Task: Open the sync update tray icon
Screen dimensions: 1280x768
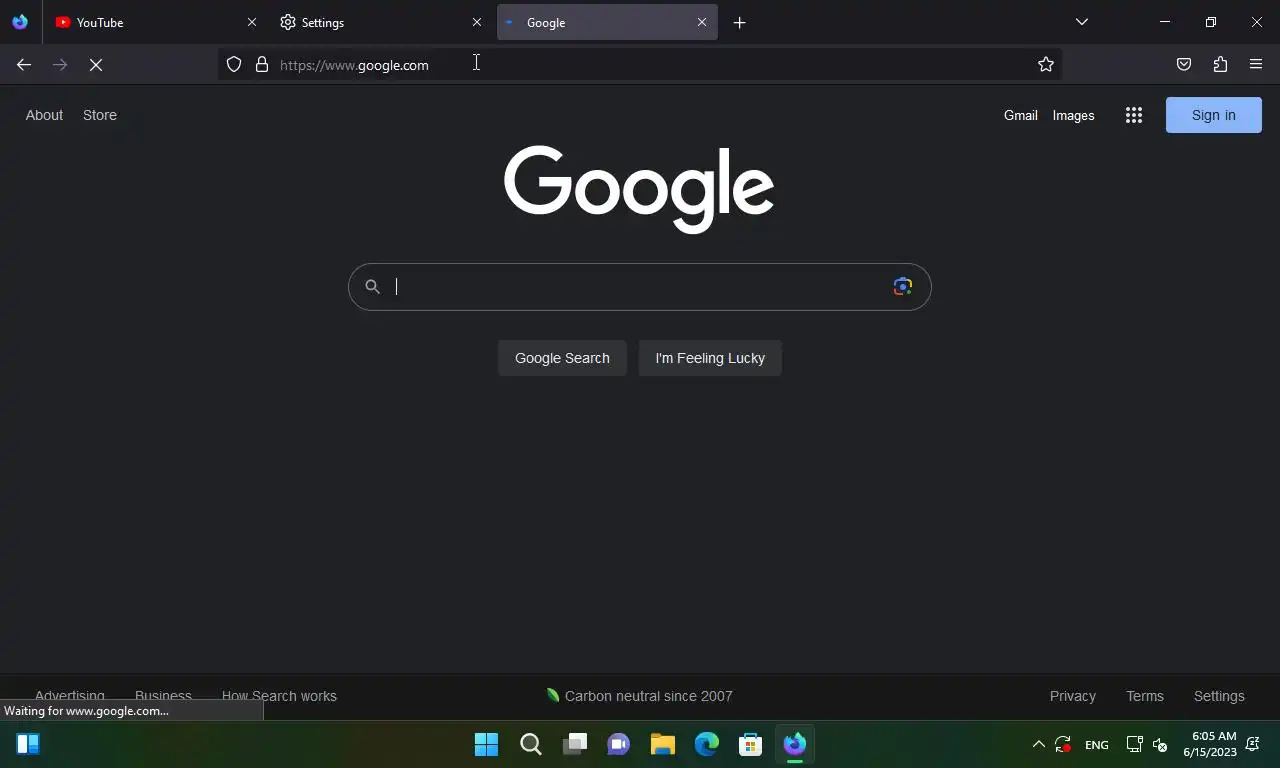Action: coord(1063,744)
